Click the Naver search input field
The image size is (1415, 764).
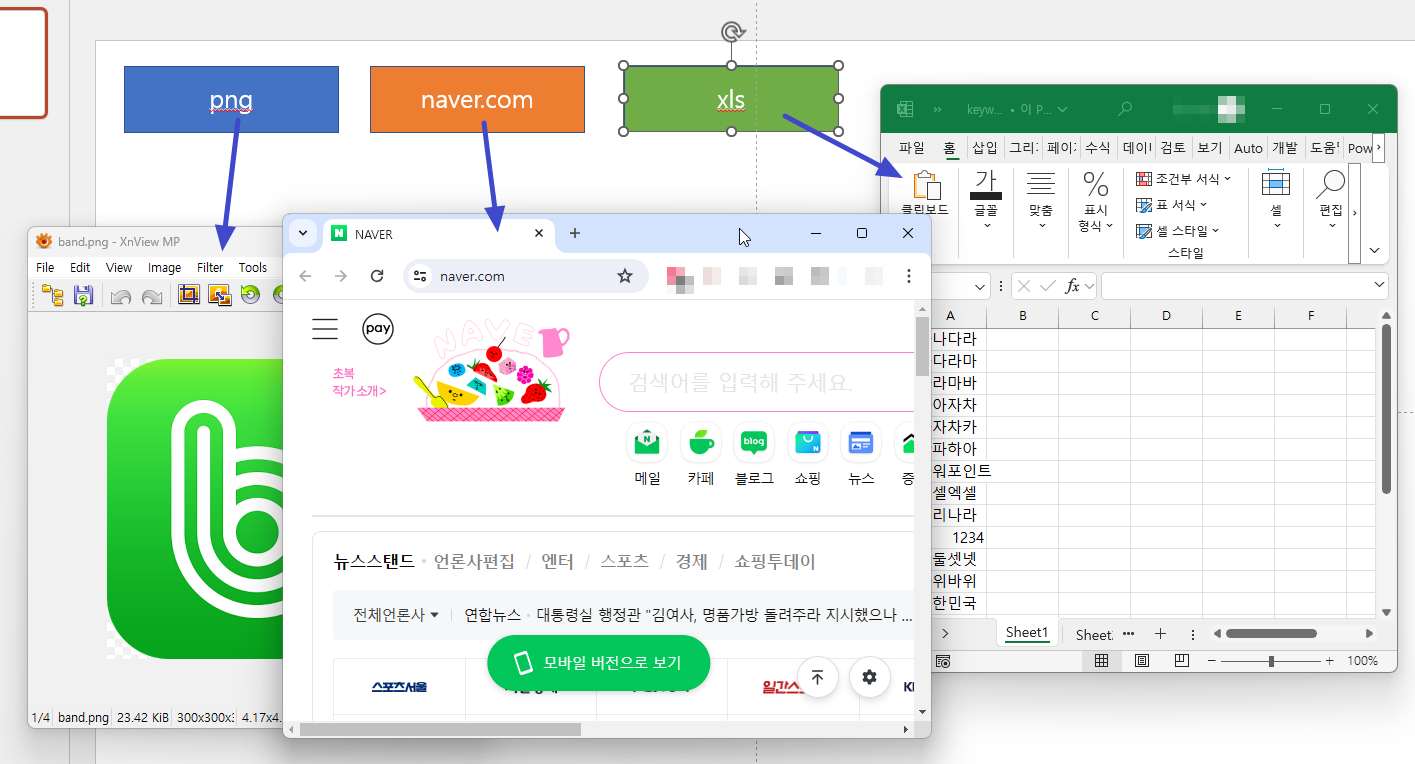point(756,382)
